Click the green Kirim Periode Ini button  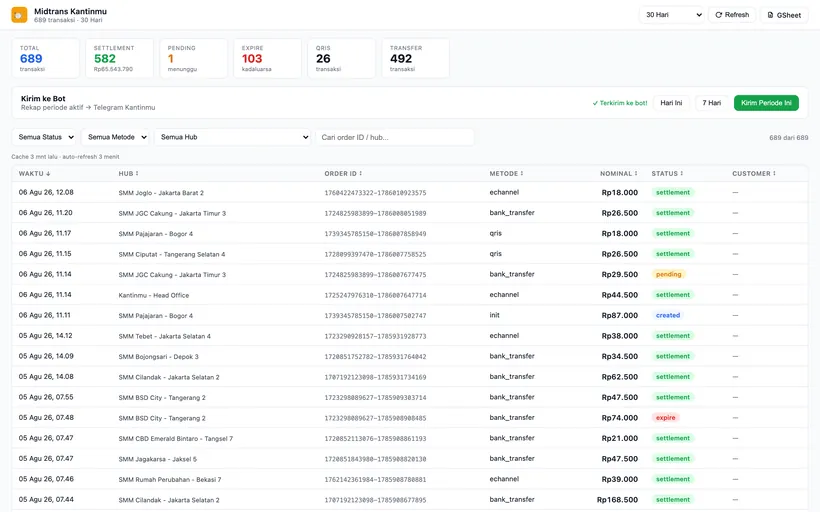click(766, 103)
